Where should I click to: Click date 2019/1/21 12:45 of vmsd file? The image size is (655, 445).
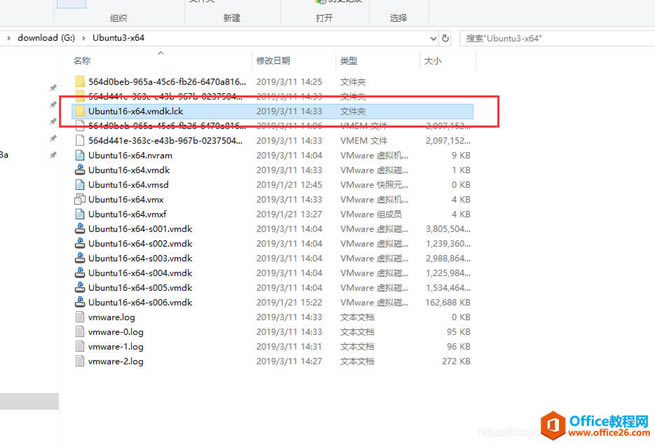[x=289, y=185]
